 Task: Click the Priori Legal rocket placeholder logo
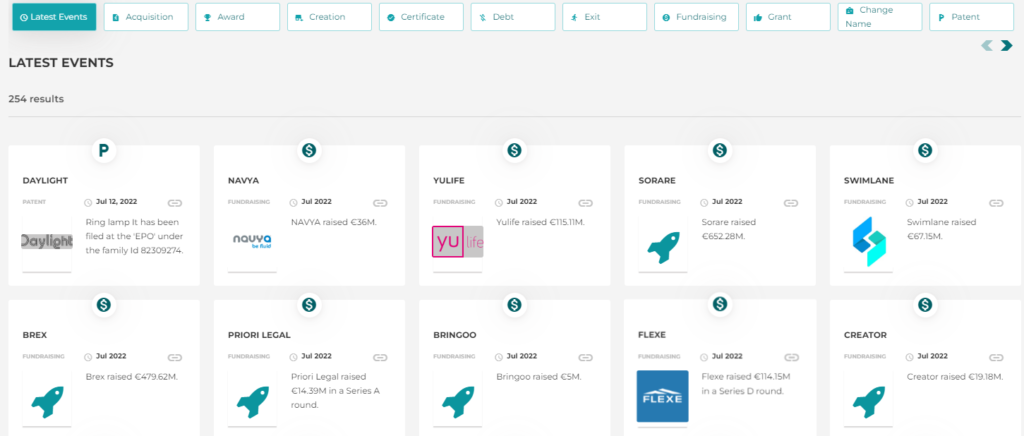pyautogui.click(x=253, y=402)
